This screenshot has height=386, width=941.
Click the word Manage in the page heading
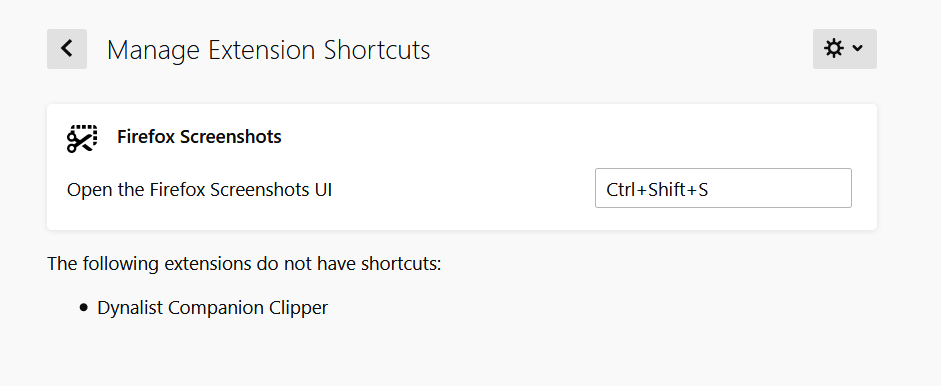click(x=154, y=51)
